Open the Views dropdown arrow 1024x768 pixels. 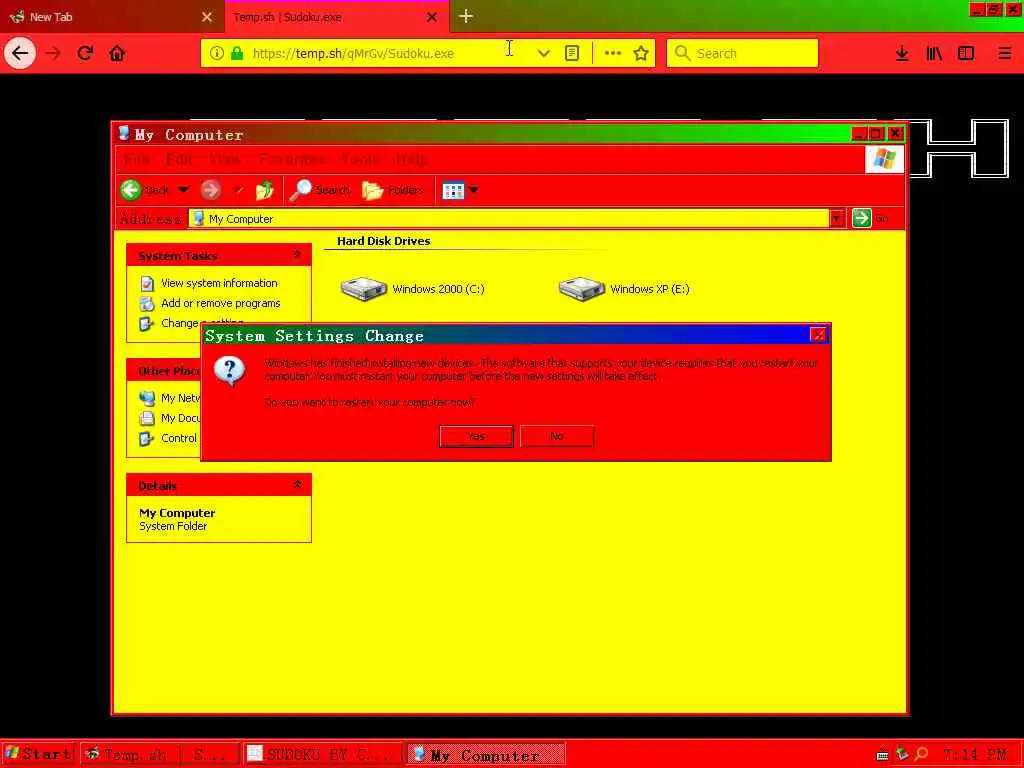pyautogui.click(x=474, y=190)
